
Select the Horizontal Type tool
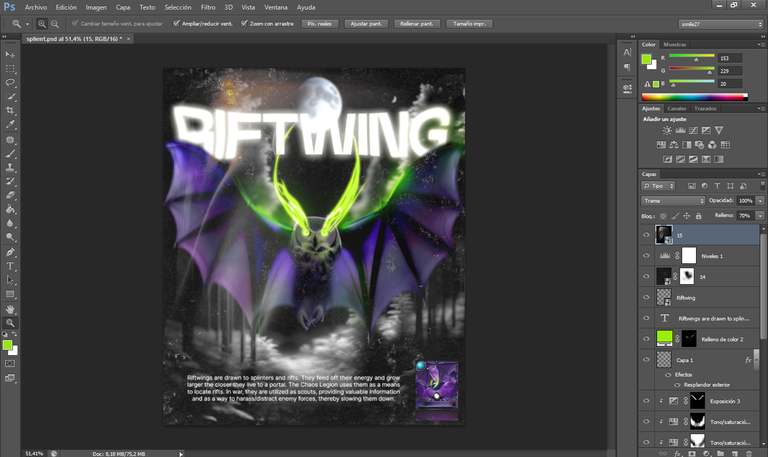click(x=10, y=266)
